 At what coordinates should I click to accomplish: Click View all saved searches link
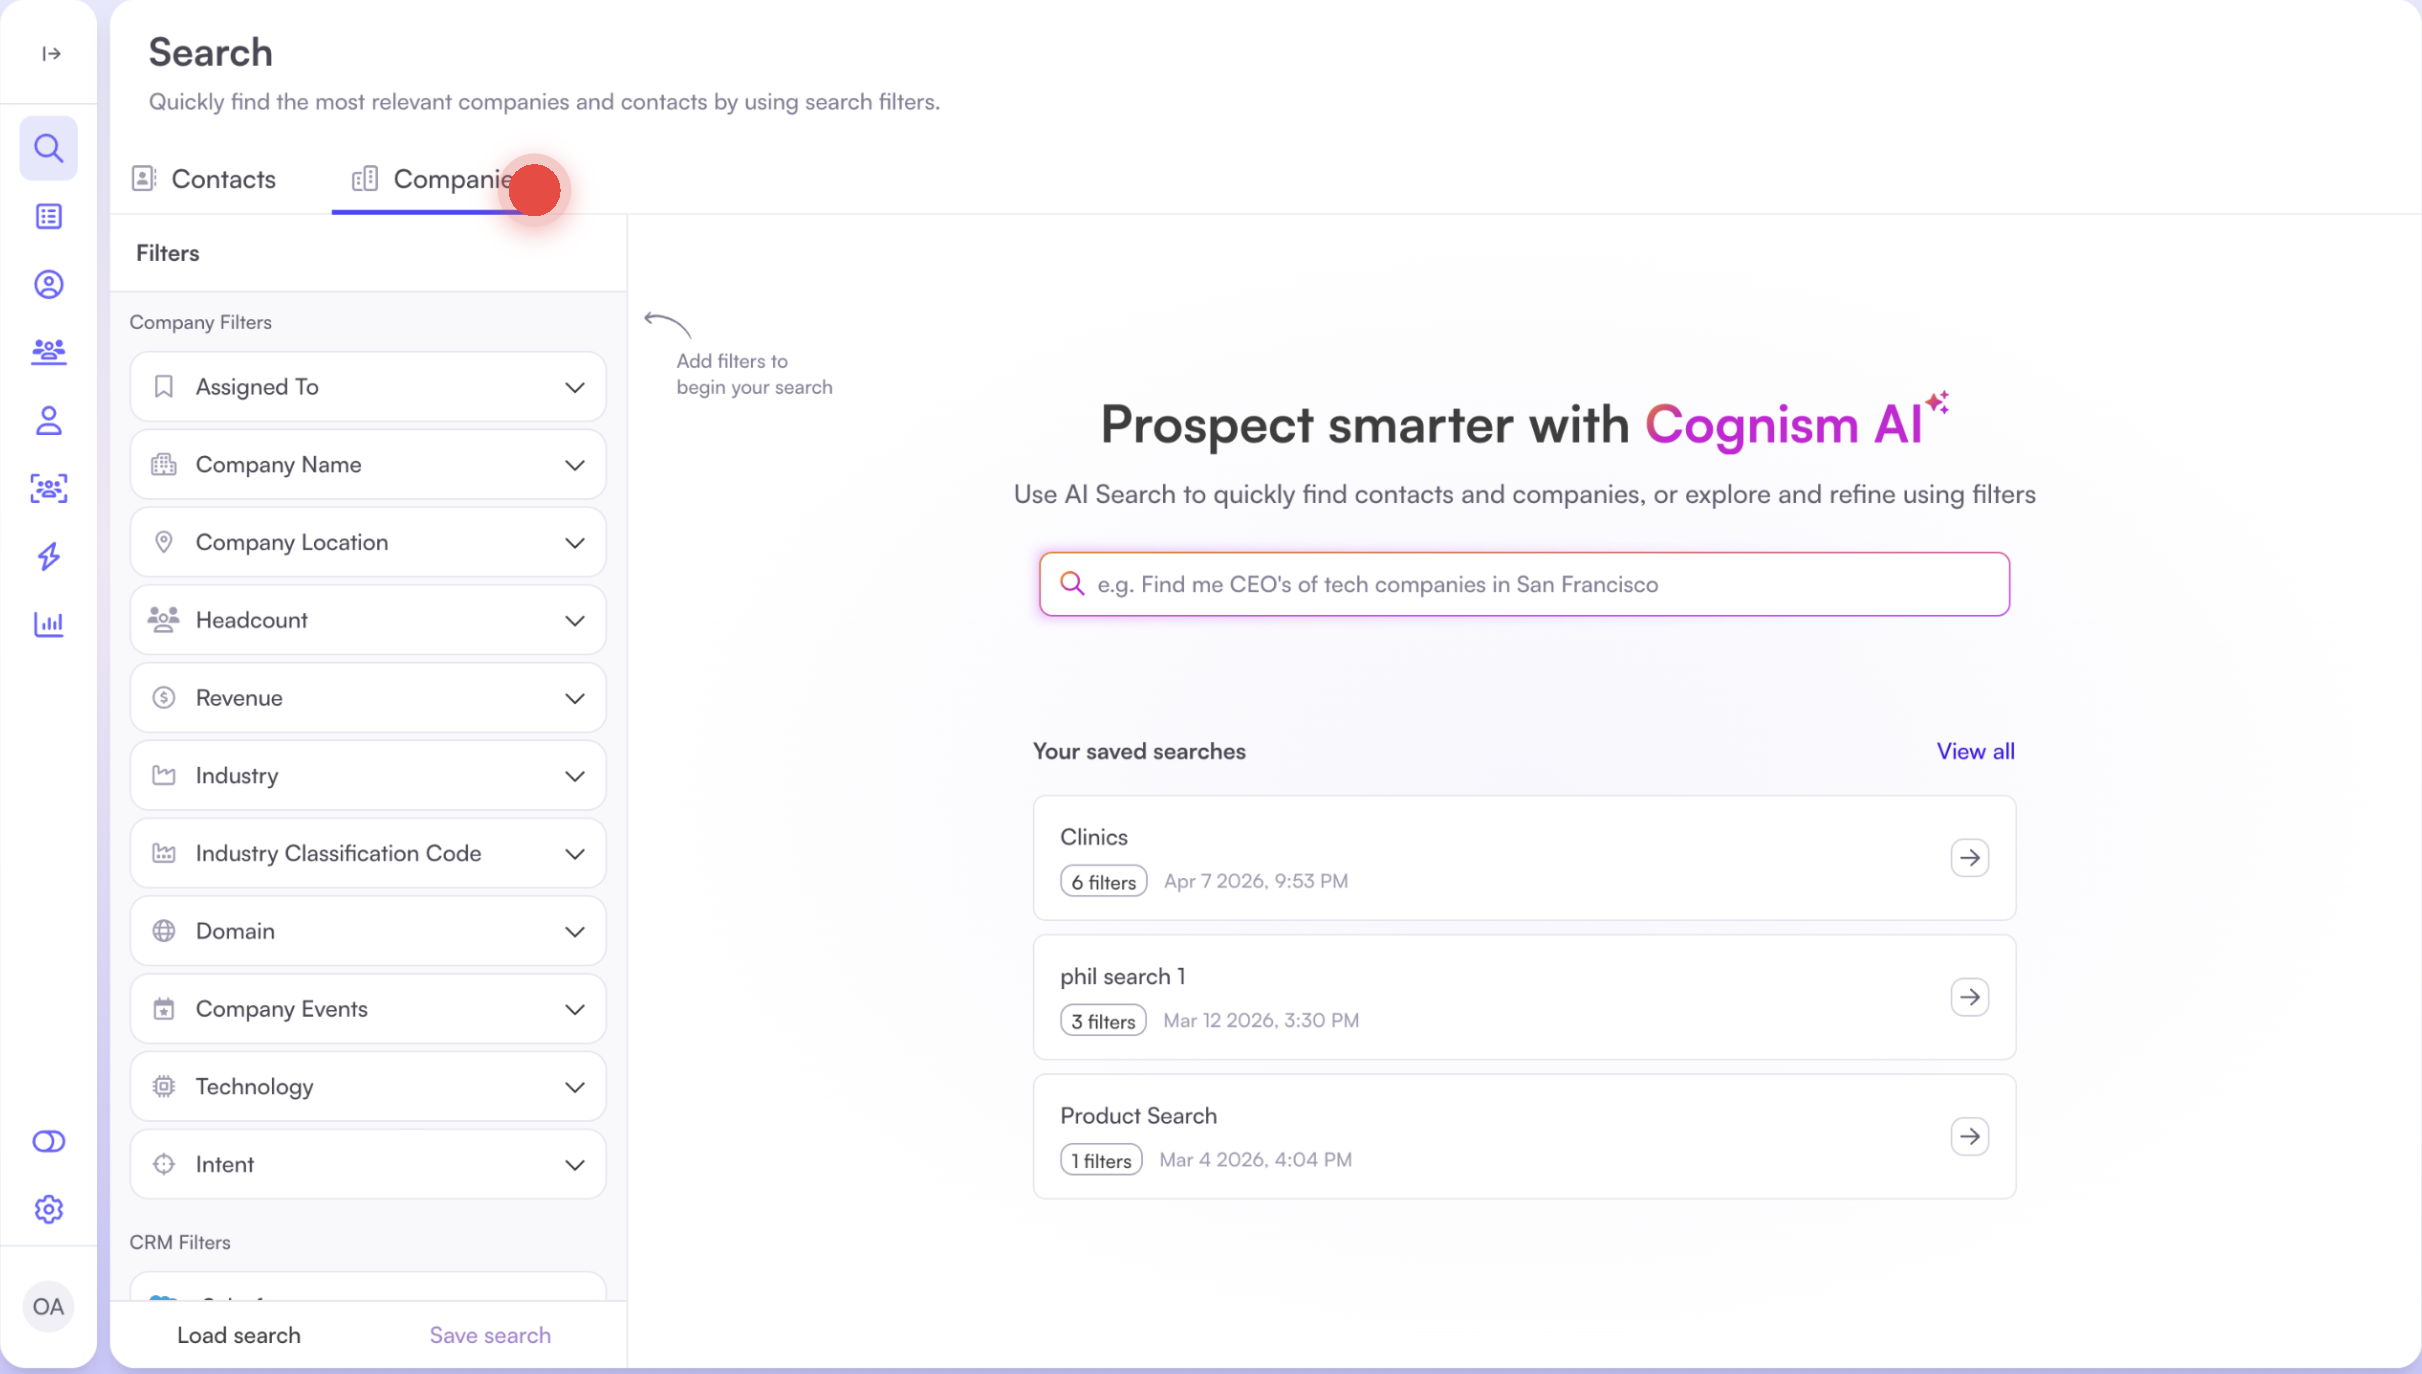pos(1975,751)
